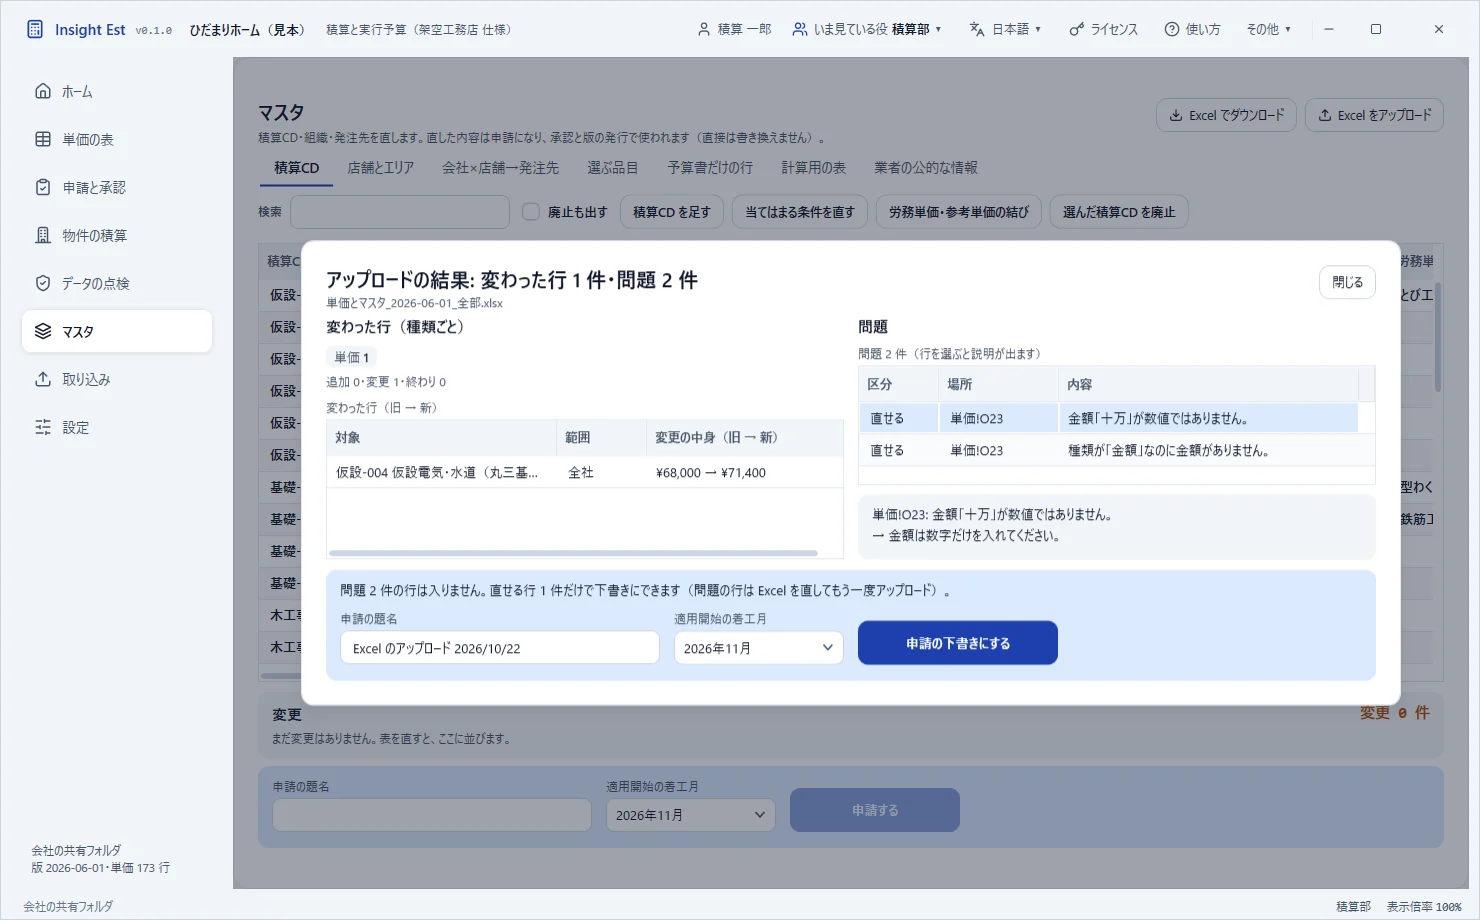Click the Insight Est app logo icon
1480x920 pixels.
[x=35, y=29]
